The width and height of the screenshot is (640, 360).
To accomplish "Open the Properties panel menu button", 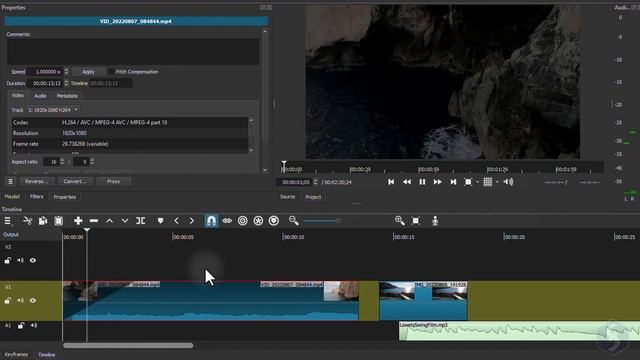I will [x=11, y=181].
